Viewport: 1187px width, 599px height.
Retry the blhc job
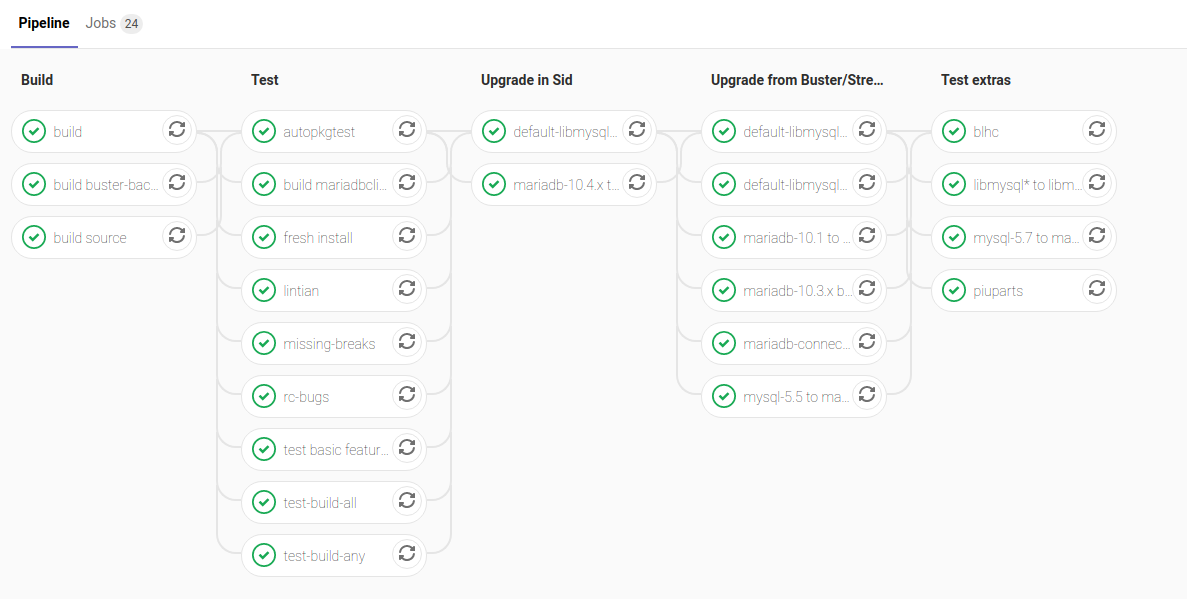1097,130
